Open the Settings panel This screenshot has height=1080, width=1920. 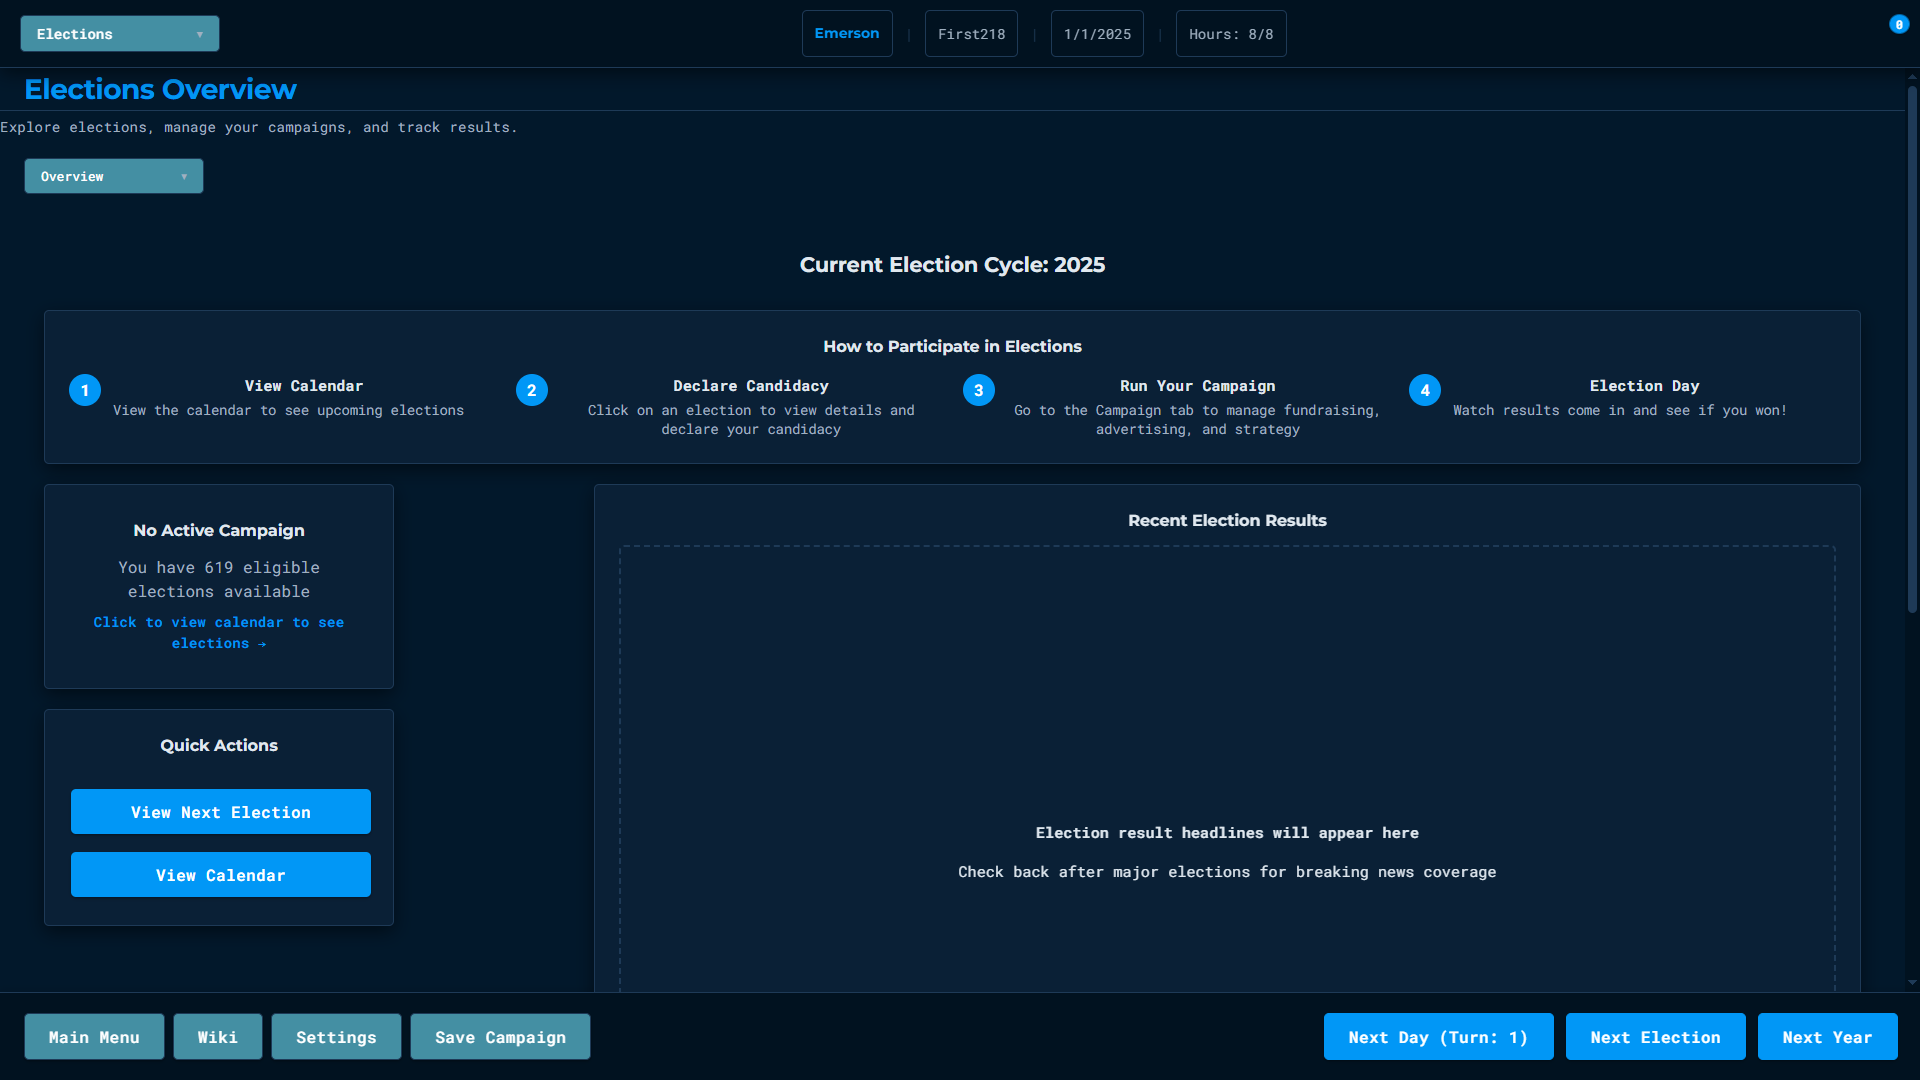pyautogui.click(x=336, y=1037)
